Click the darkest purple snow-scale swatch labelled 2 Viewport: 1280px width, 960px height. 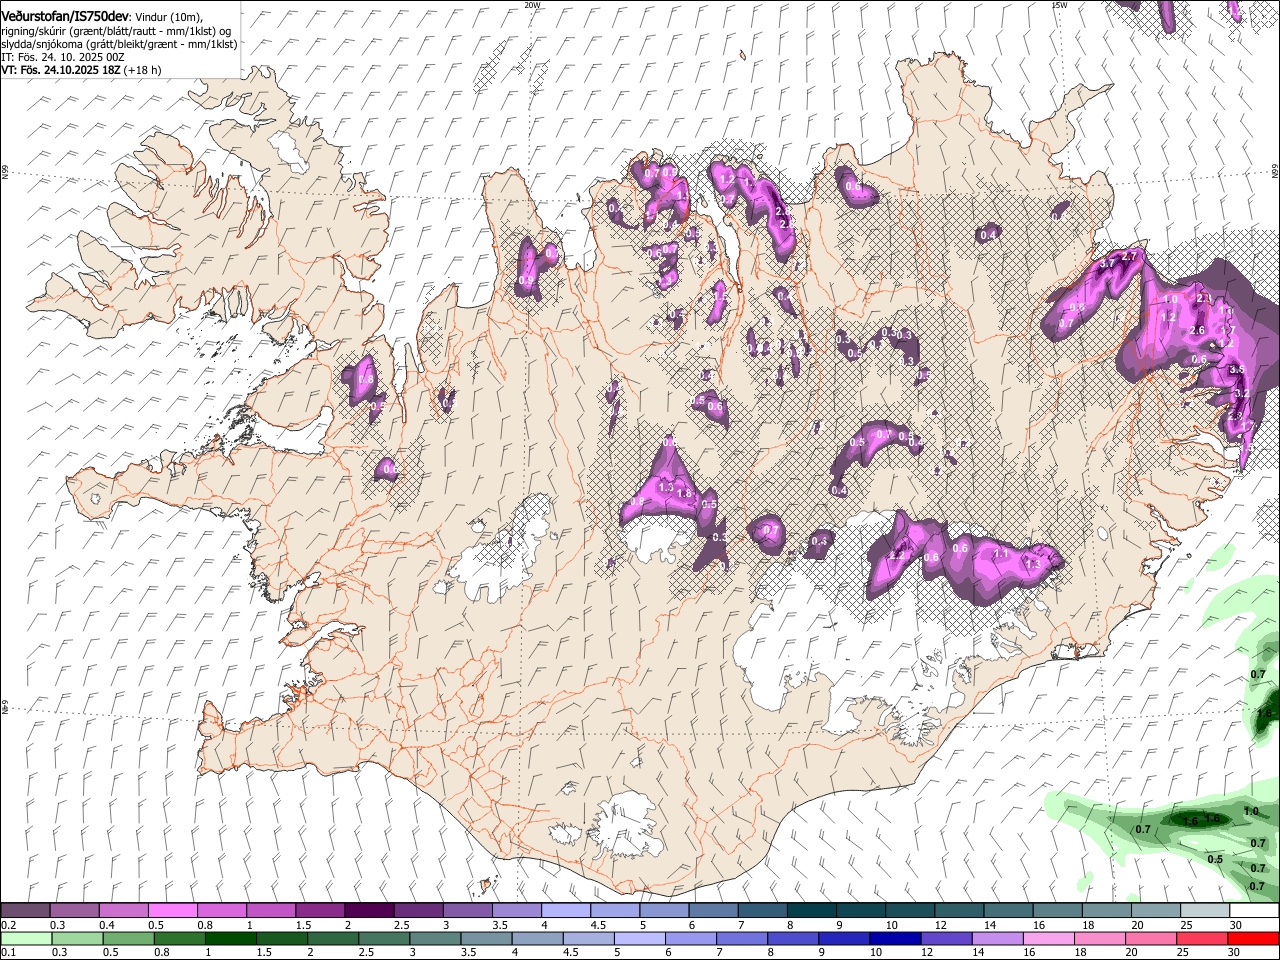(x=368, y=911)
